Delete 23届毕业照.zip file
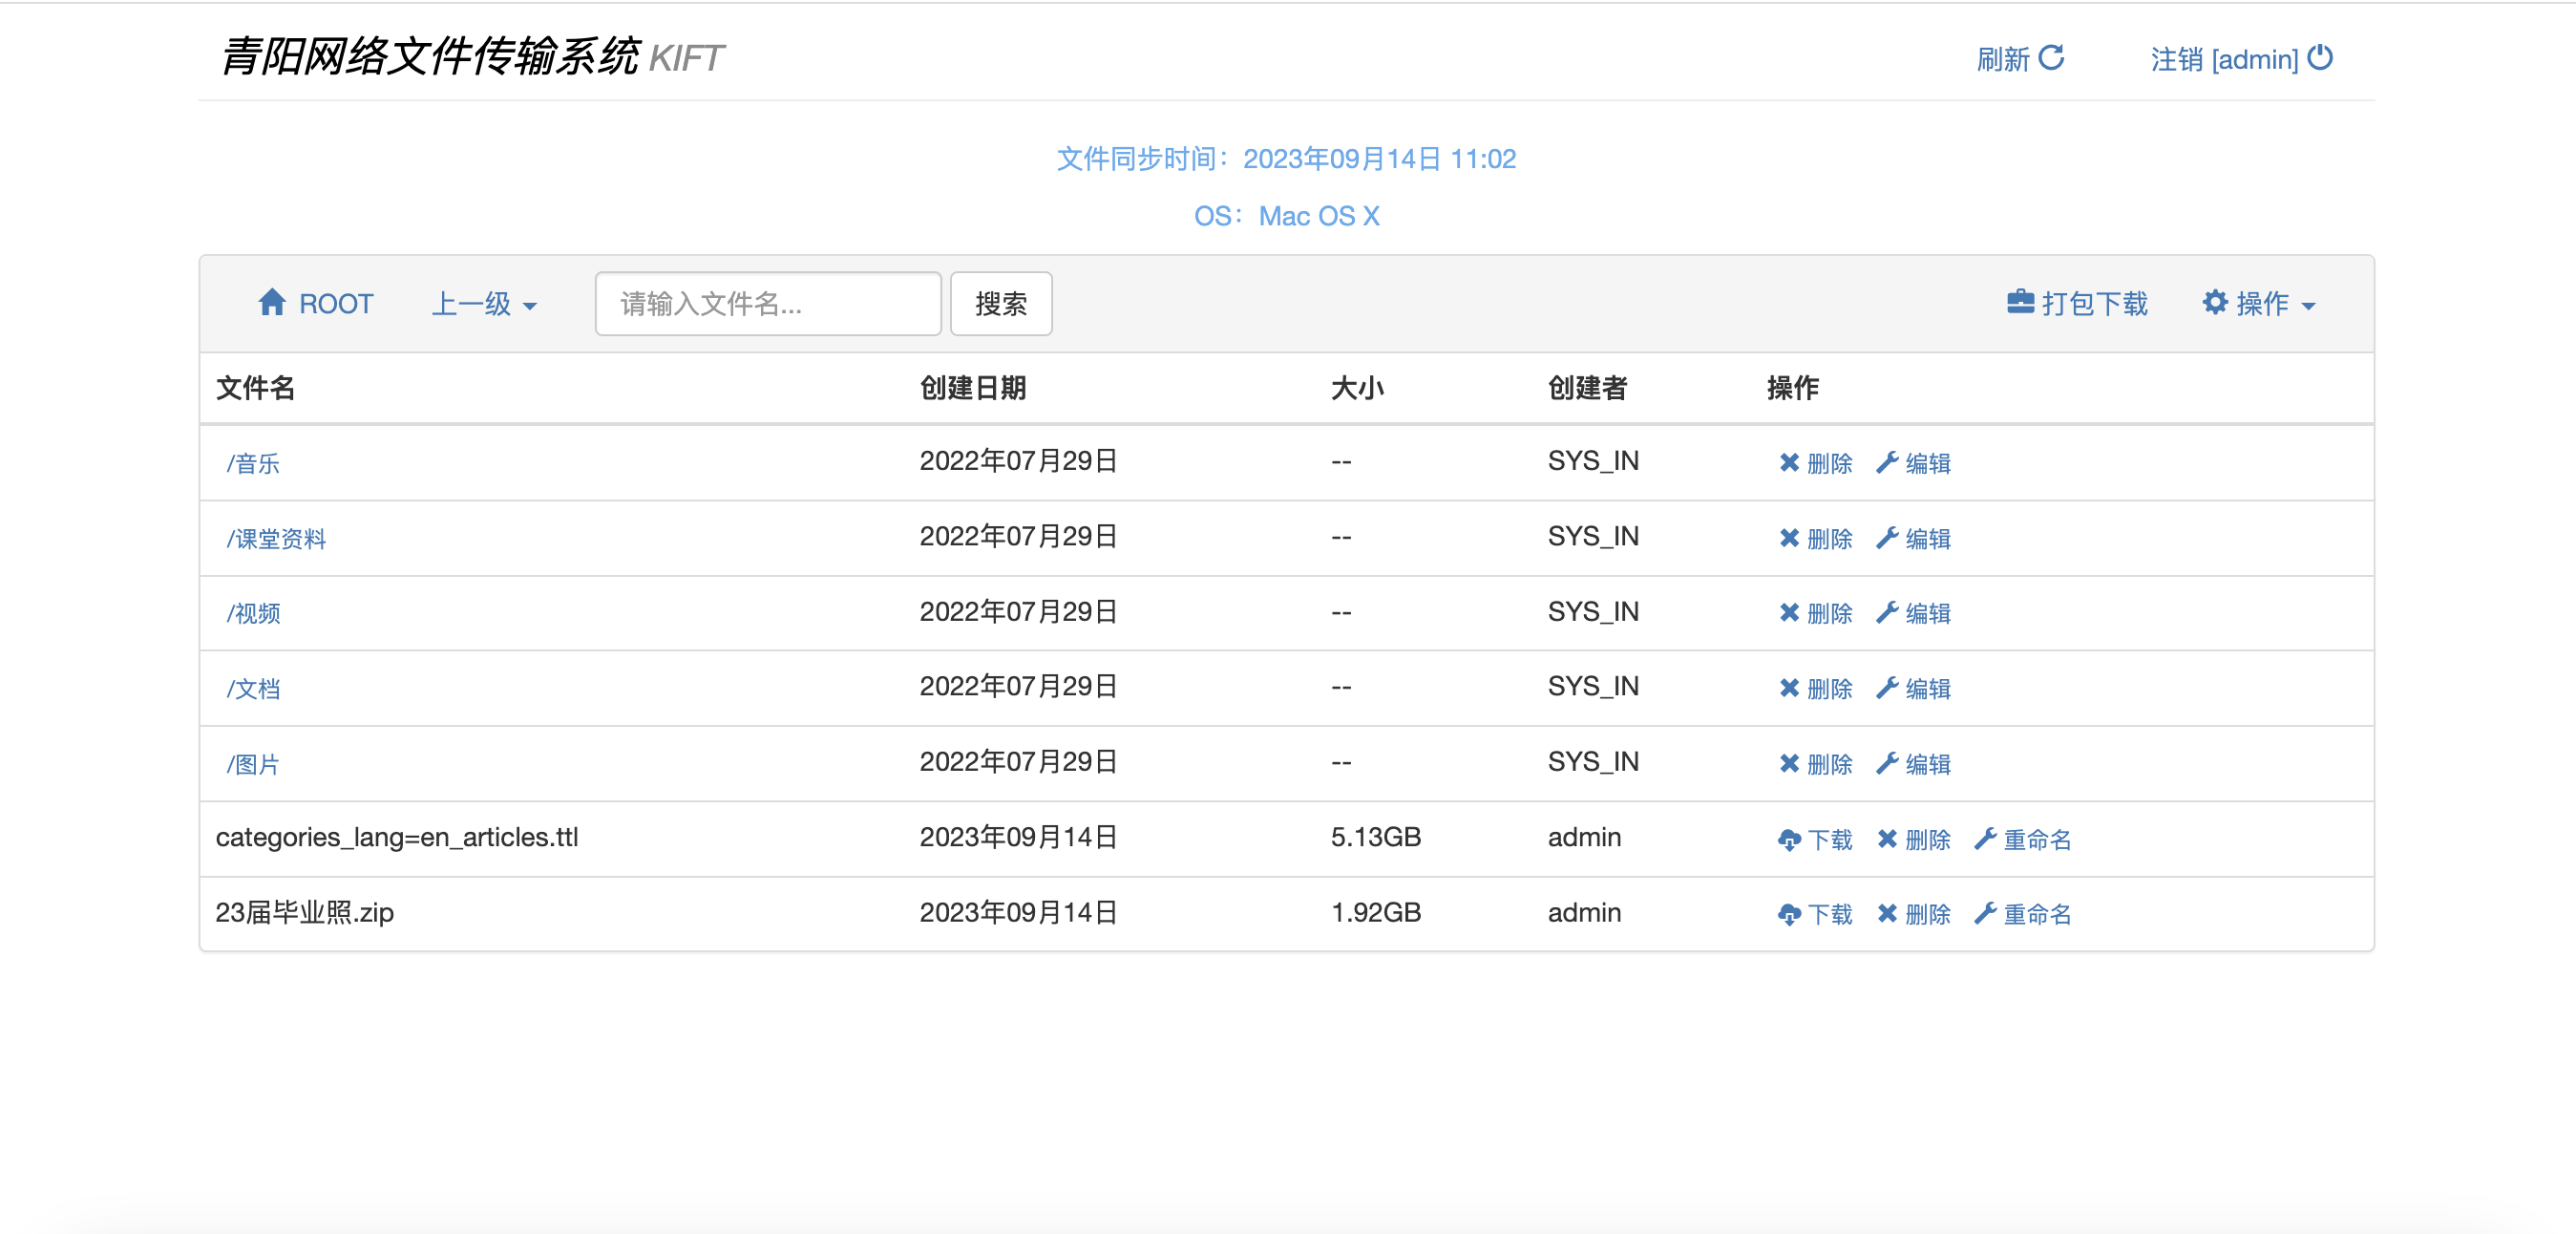2576x1234 pixels. 1913,914
